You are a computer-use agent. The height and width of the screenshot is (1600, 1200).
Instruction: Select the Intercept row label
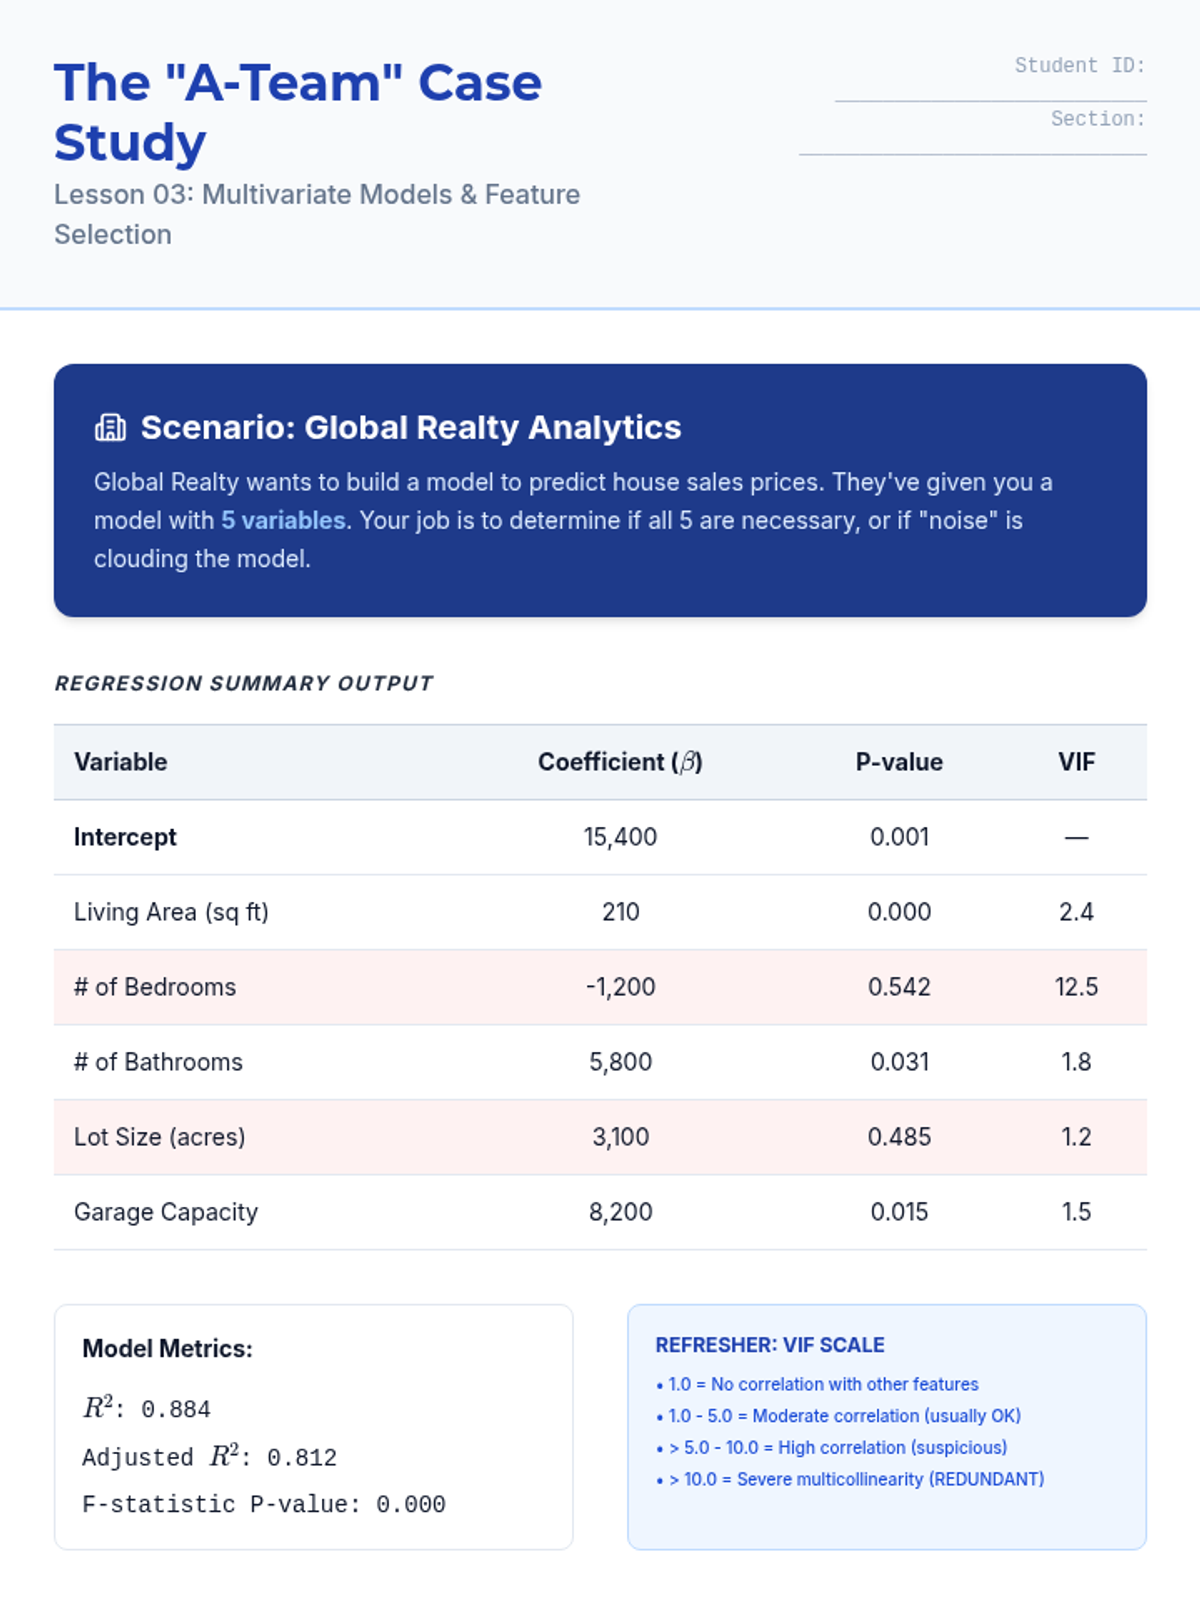tap(125, 837)
